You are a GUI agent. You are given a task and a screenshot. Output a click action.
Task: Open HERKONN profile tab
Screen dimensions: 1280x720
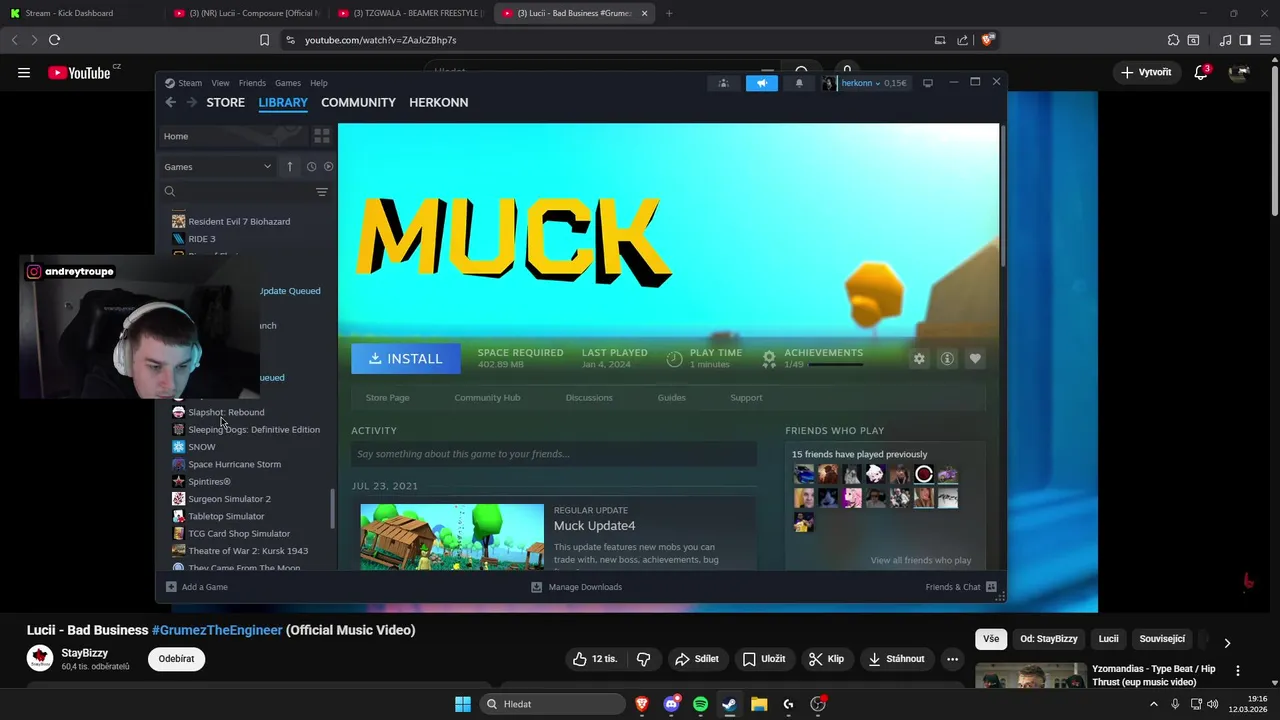coord(438,102)
